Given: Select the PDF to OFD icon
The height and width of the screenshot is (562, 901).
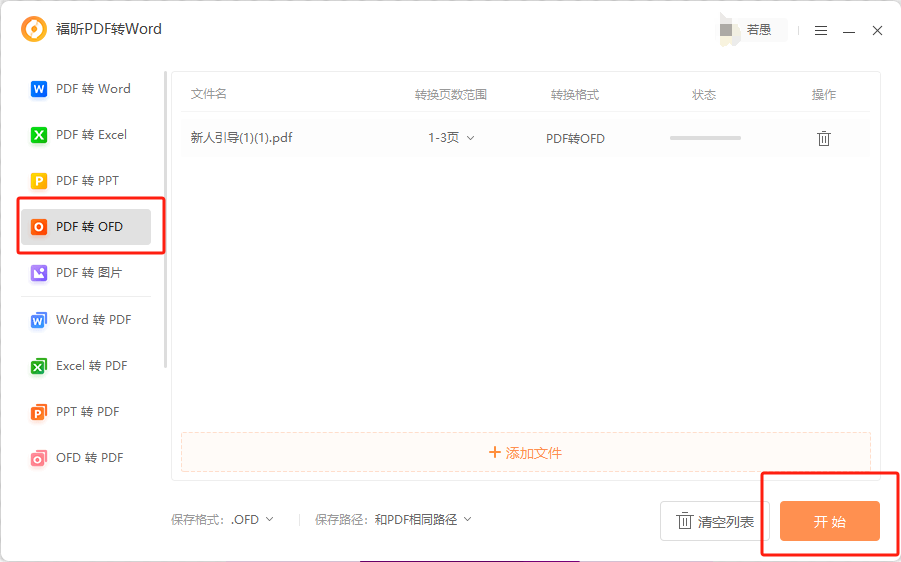Looking at the screenshot, I should (x=39, y=227).
